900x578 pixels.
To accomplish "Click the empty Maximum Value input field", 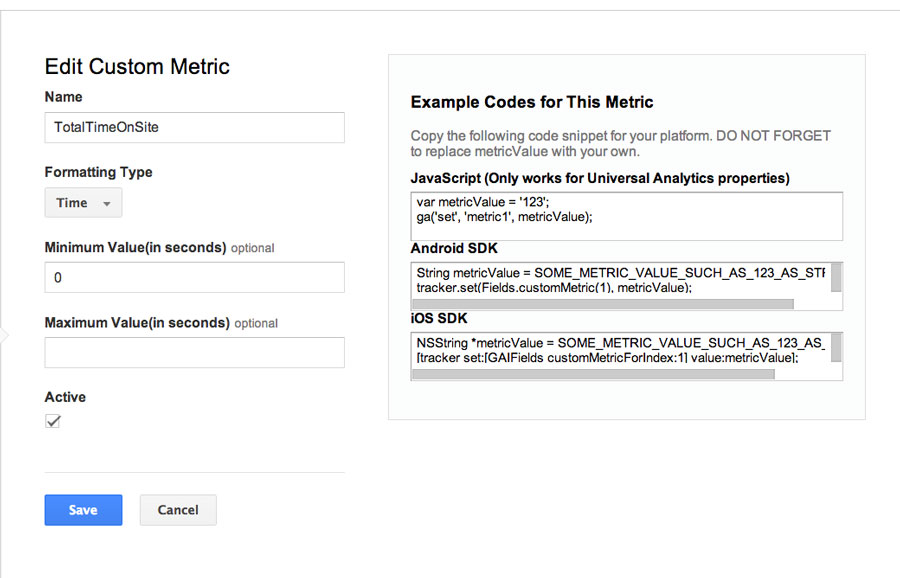I will tap(195, 352).
